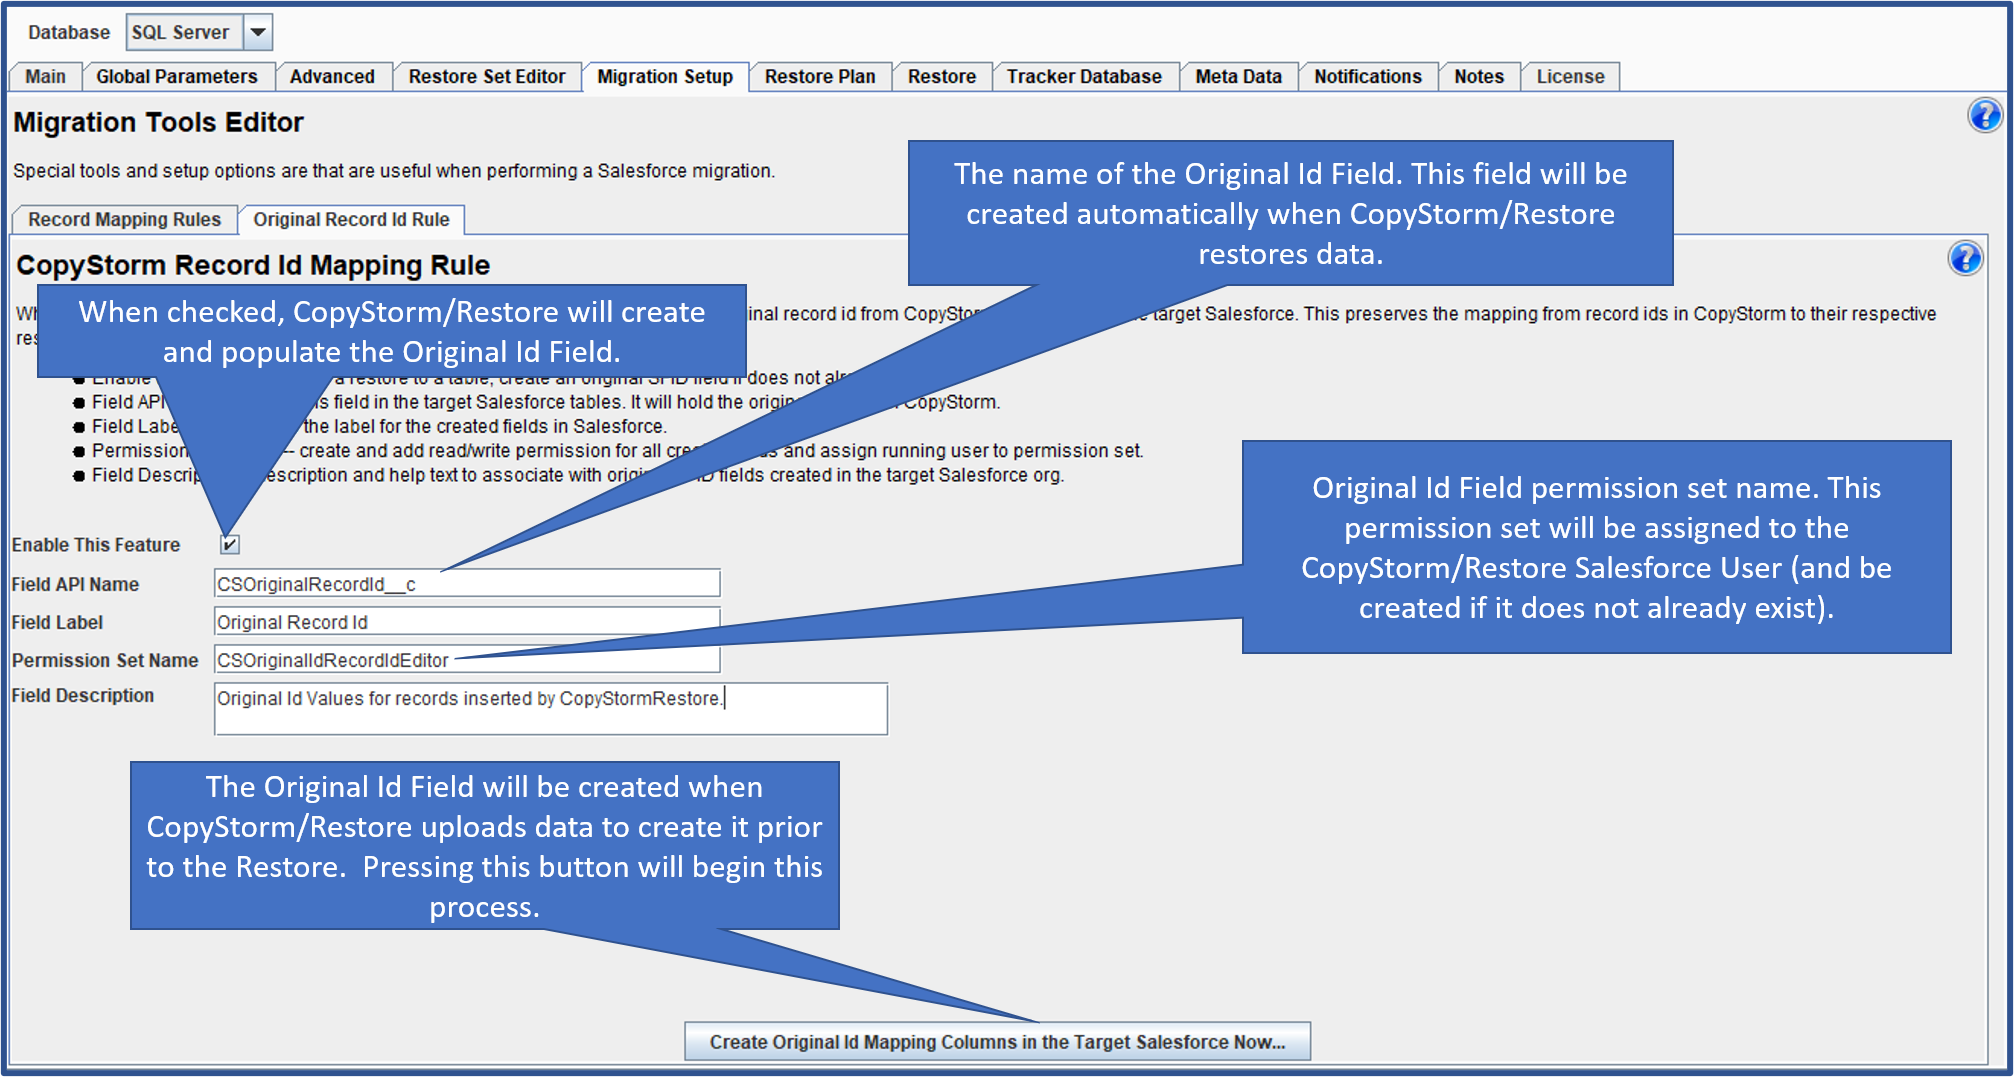The width and height of the screenshot is (2014, 1077).
Task: Click Create Original Id Mapping Columns button
Action: click(x=997, y=1042)
